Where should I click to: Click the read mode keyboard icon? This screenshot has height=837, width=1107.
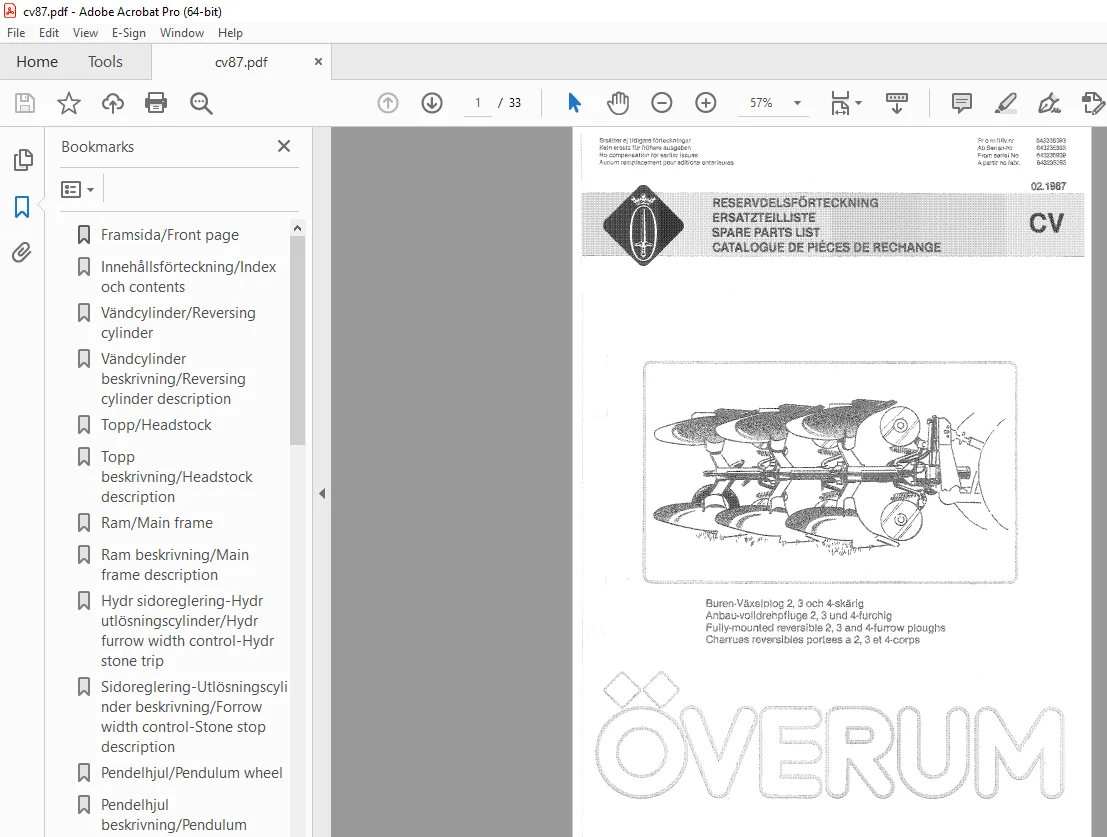point(897,103)
